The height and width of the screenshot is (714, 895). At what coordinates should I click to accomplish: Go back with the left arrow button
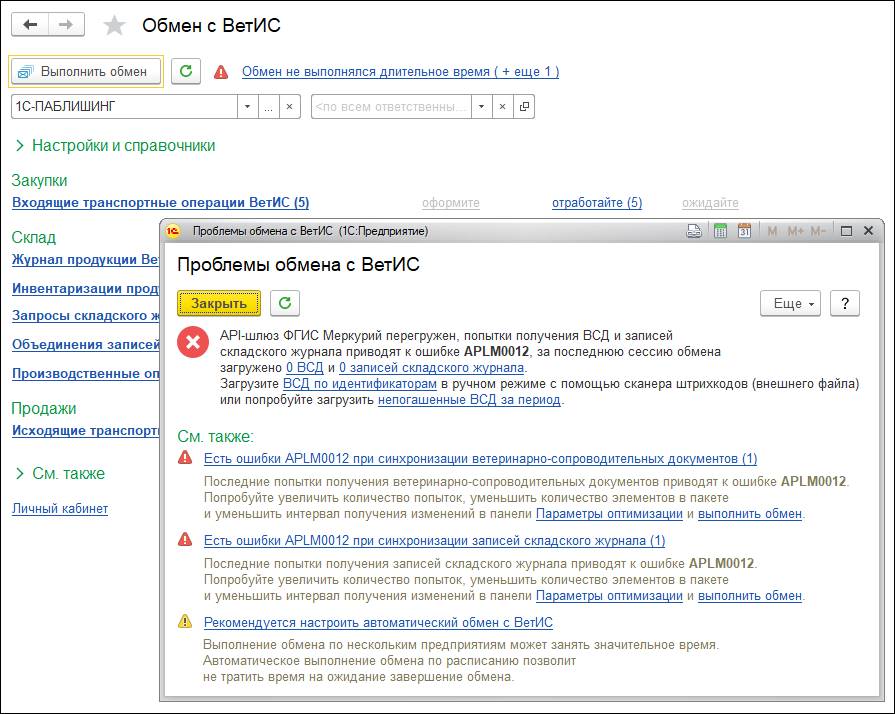30,25
